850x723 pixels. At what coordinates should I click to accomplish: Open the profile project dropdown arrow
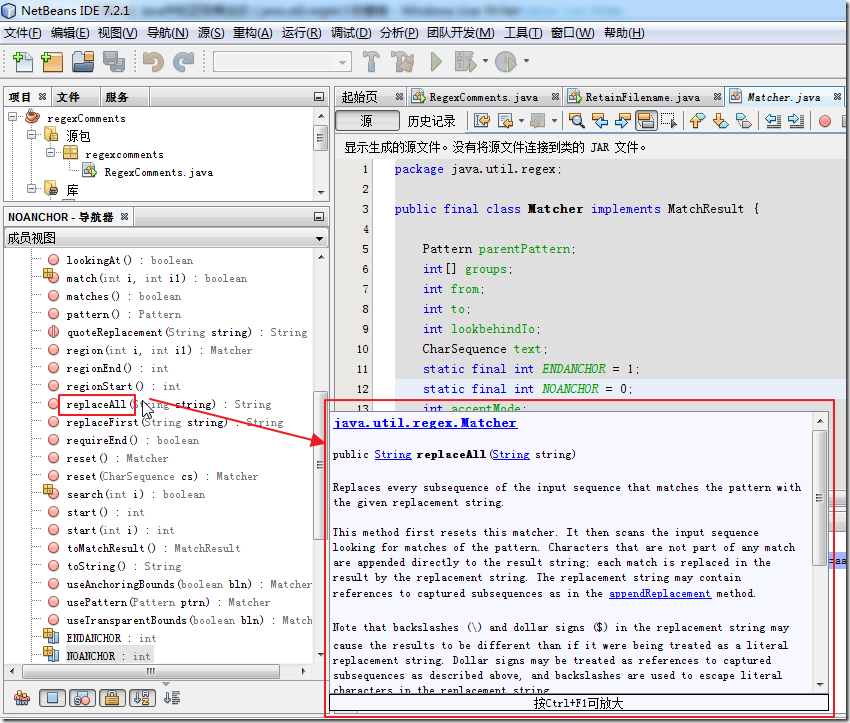[526, 61]
